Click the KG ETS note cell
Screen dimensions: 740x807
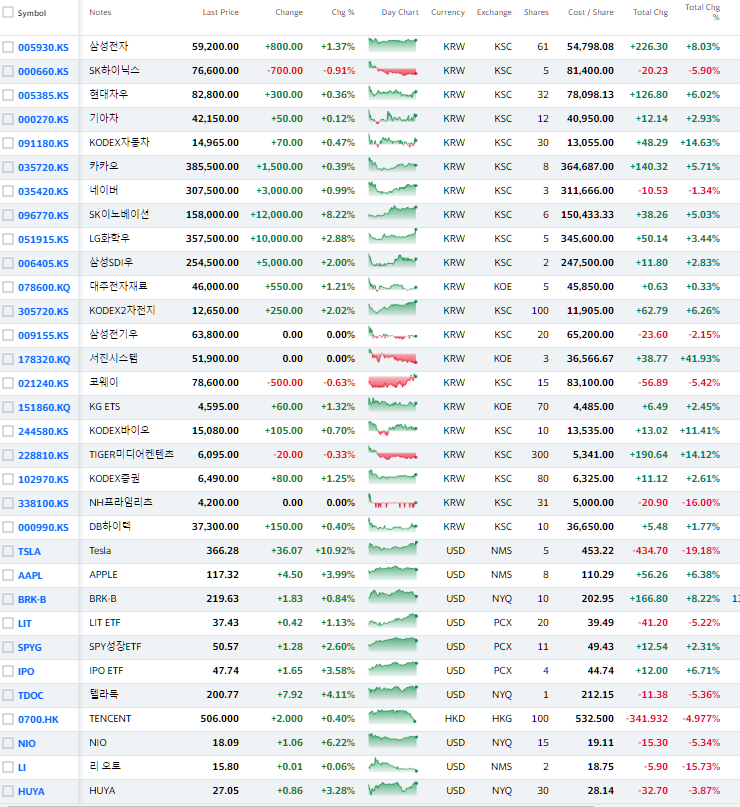click(x=104, y=407)
